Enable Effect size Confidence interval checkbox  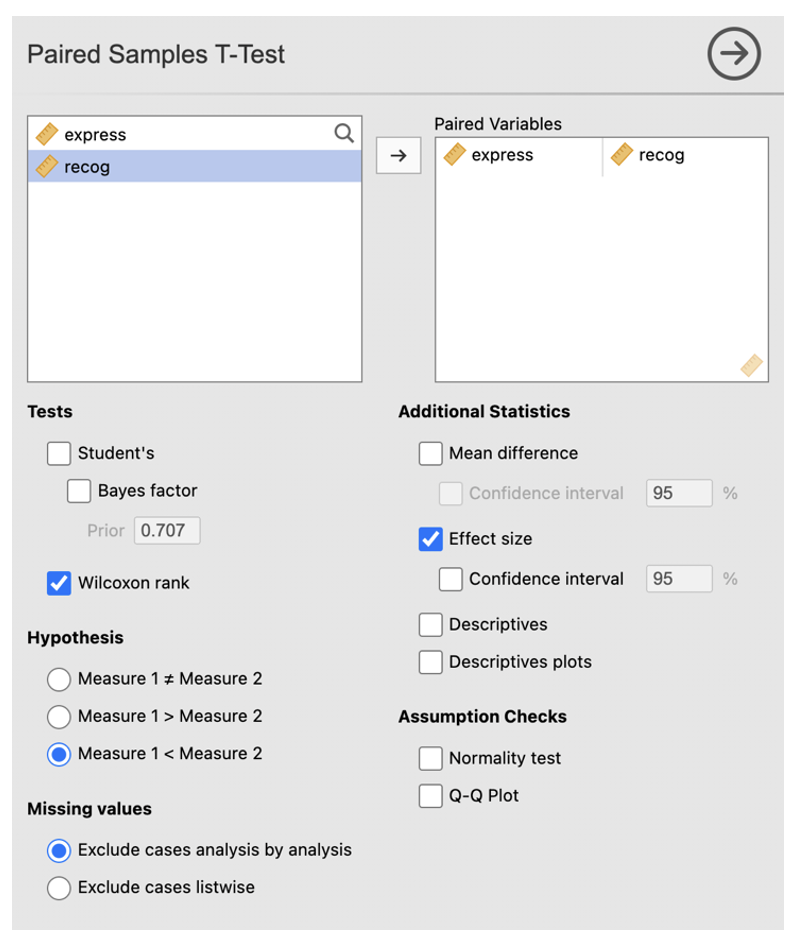point(451,579)
